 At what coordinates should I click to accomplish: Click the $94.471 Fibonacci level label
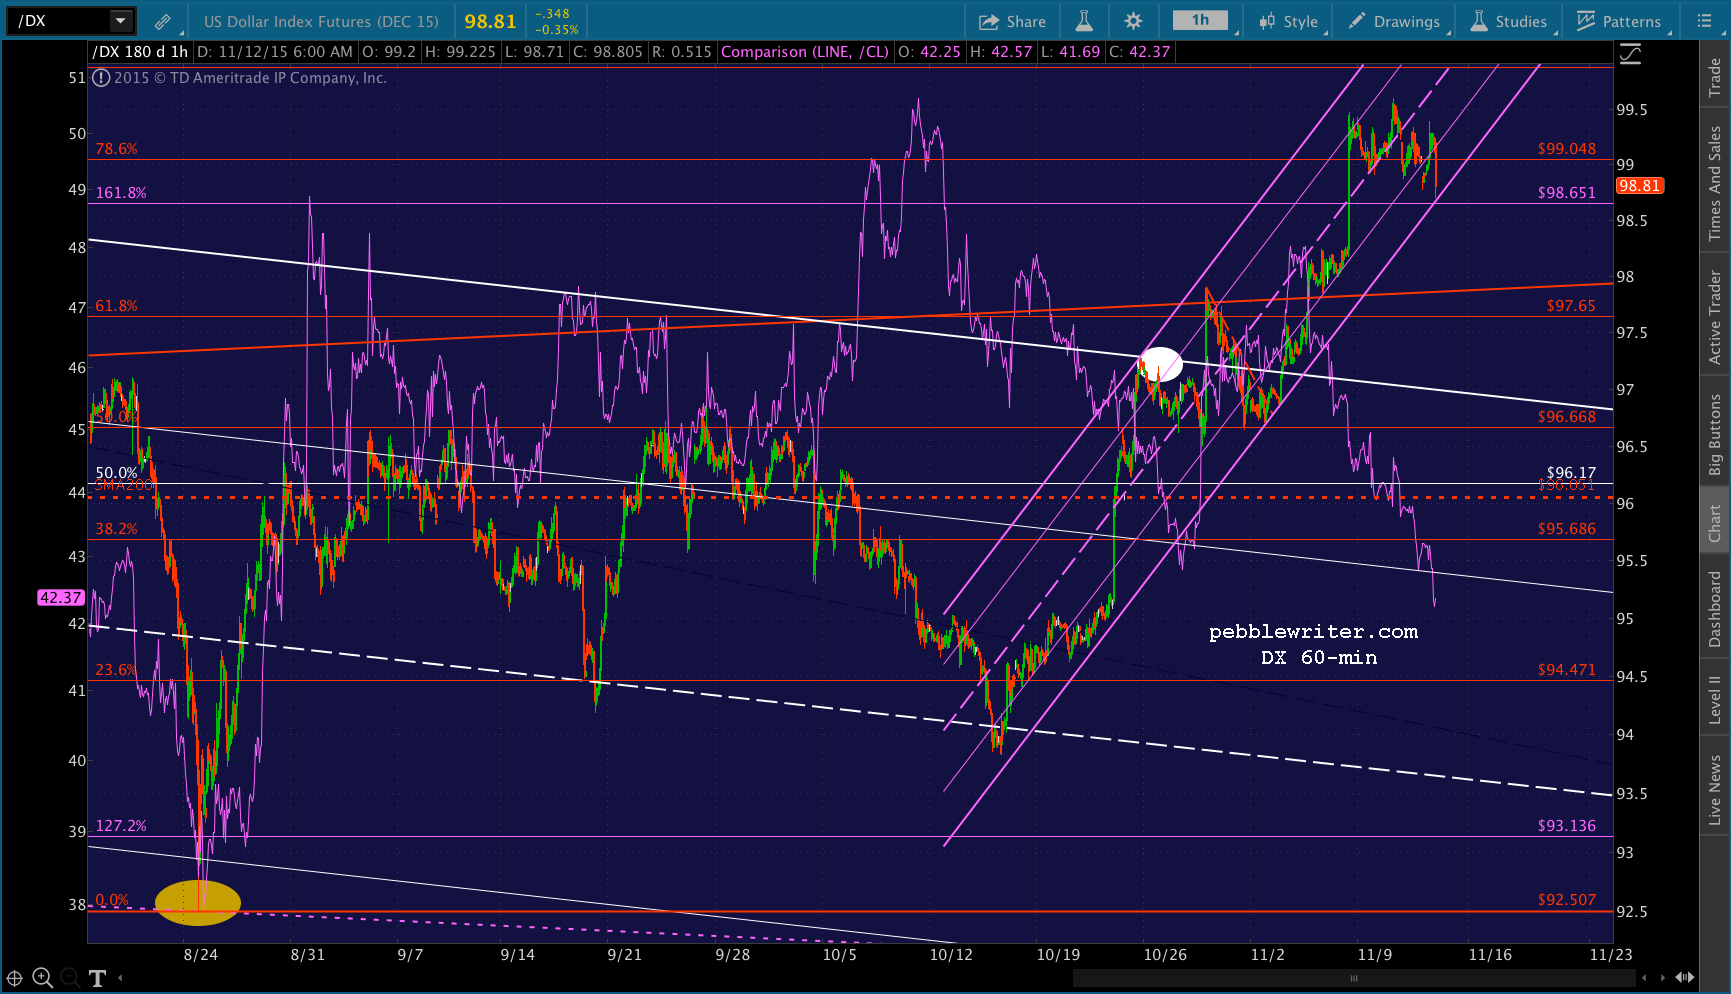(1567, 670)
